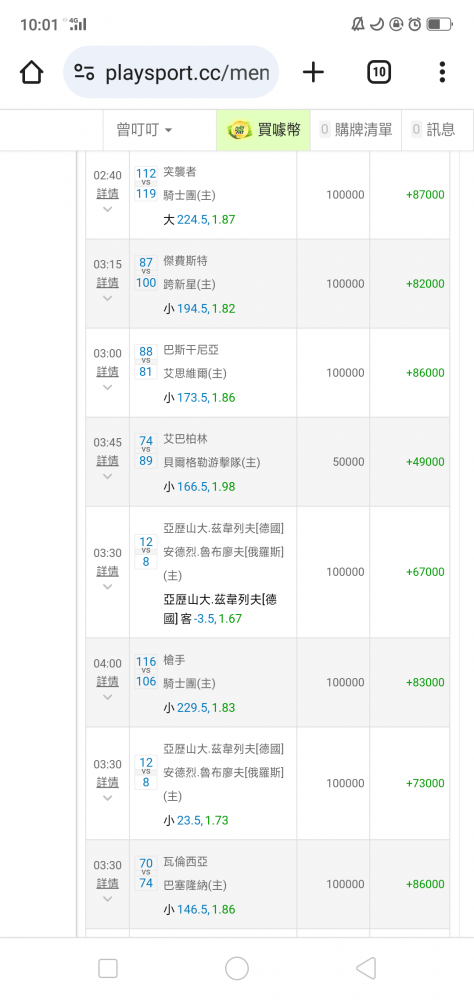Open a new tab with plus icon
This screenshot has width=474, height=1000.
pos(313,72)
